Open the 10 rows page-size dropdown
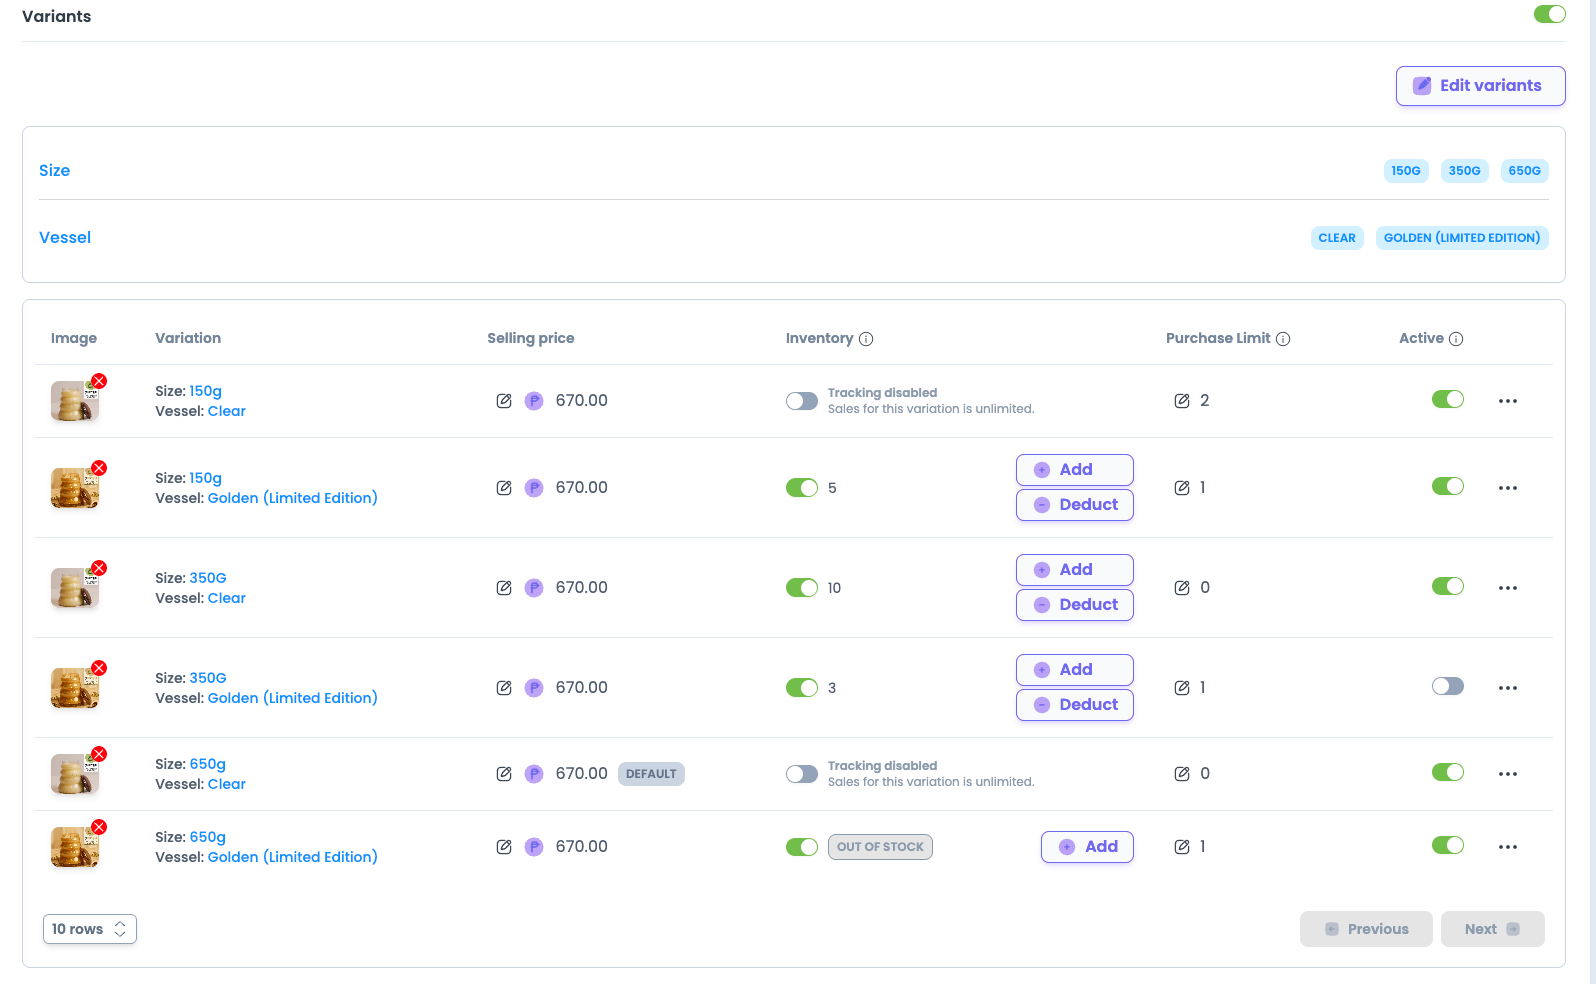Image resolution: width=1596 pixels, height=984 pixels. pyautogui.click(x=90, y=929)
